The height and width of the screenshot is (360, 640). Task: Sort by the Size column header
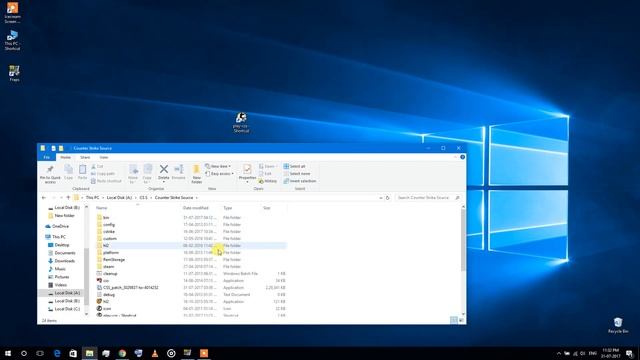pyautogui.click(x=267, y=208)
